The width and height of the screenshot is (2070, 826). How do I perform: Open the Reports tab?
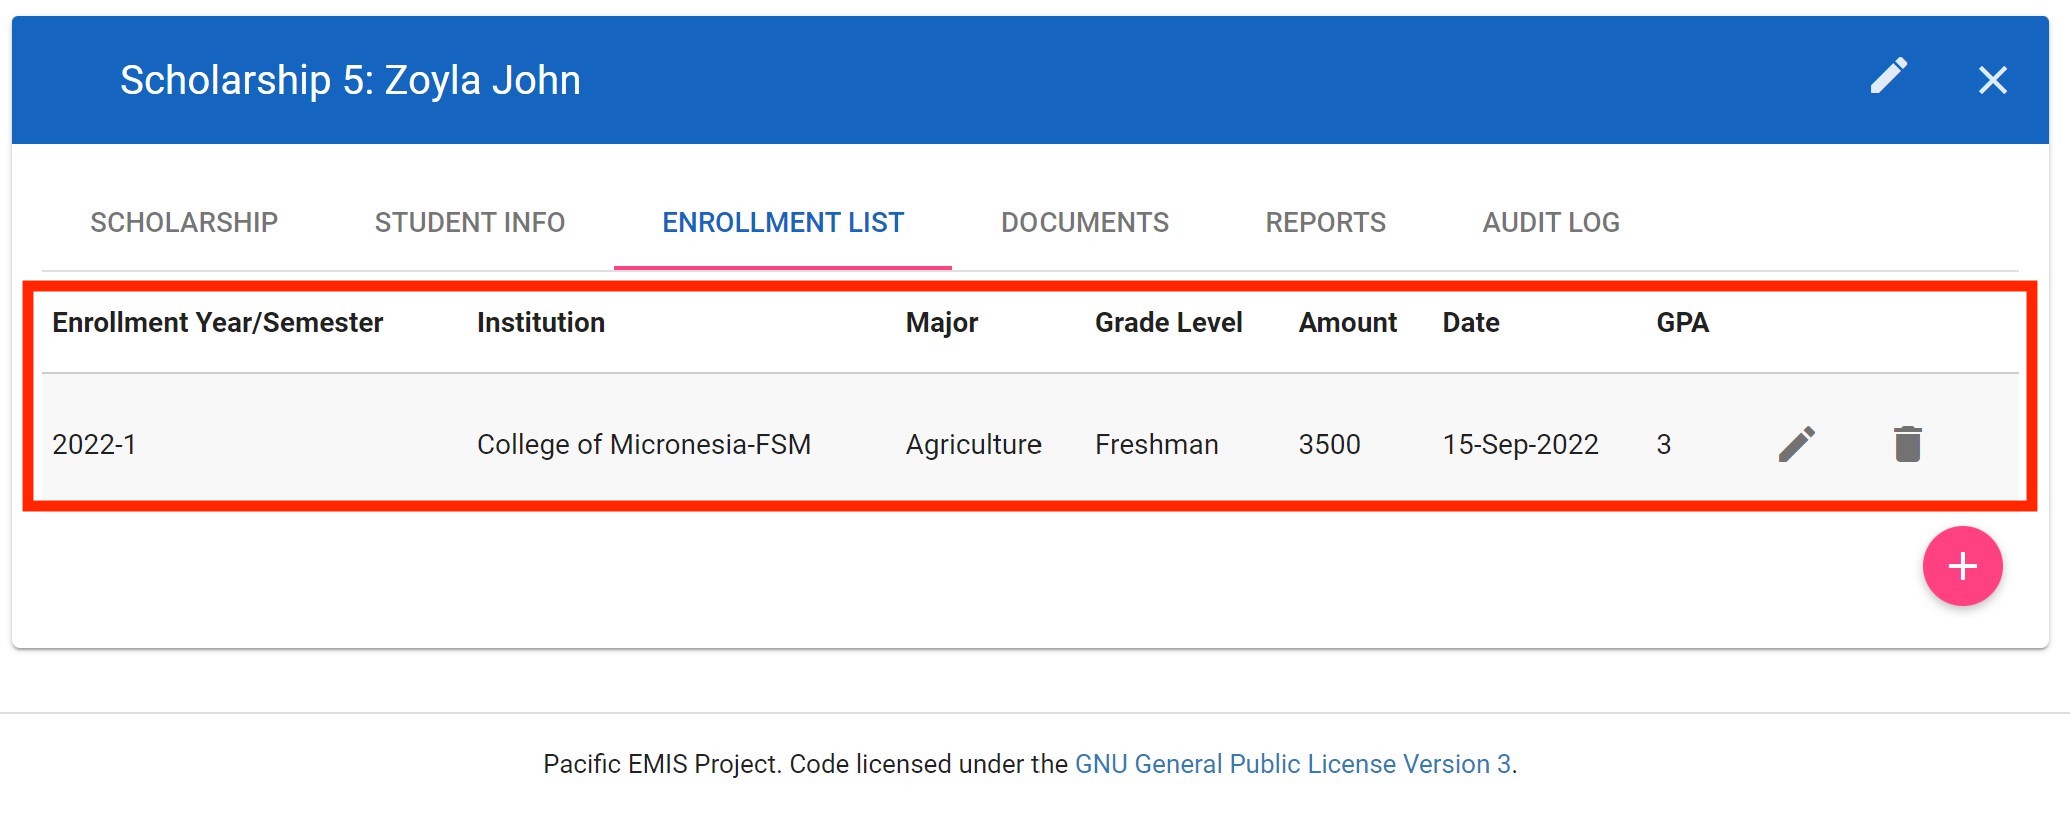[1325, 222]
